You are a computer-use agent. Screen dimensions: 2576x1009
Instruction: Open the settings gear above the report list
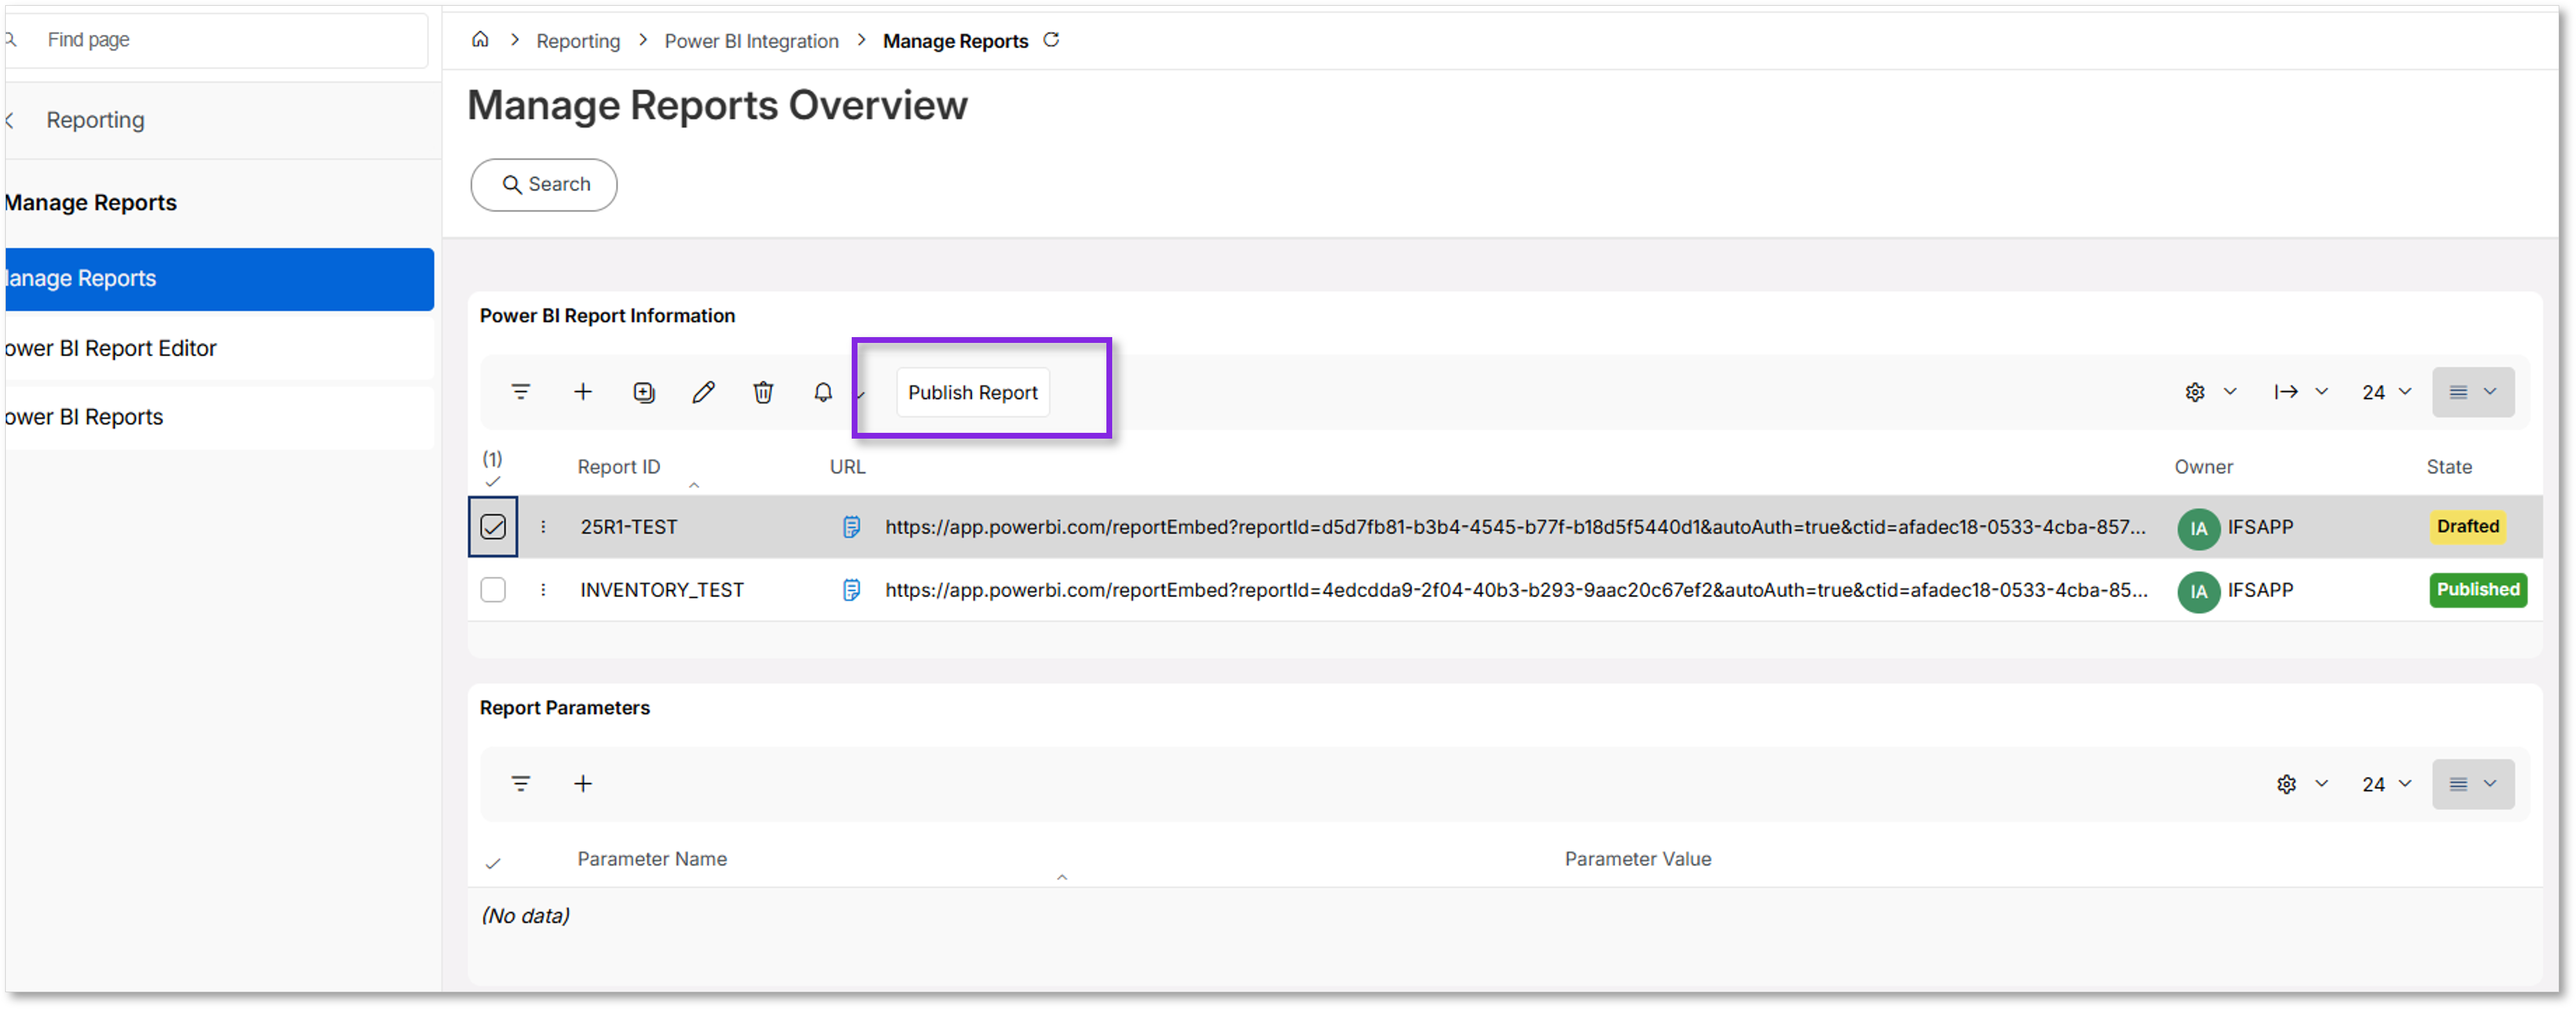pos(2195,392)
